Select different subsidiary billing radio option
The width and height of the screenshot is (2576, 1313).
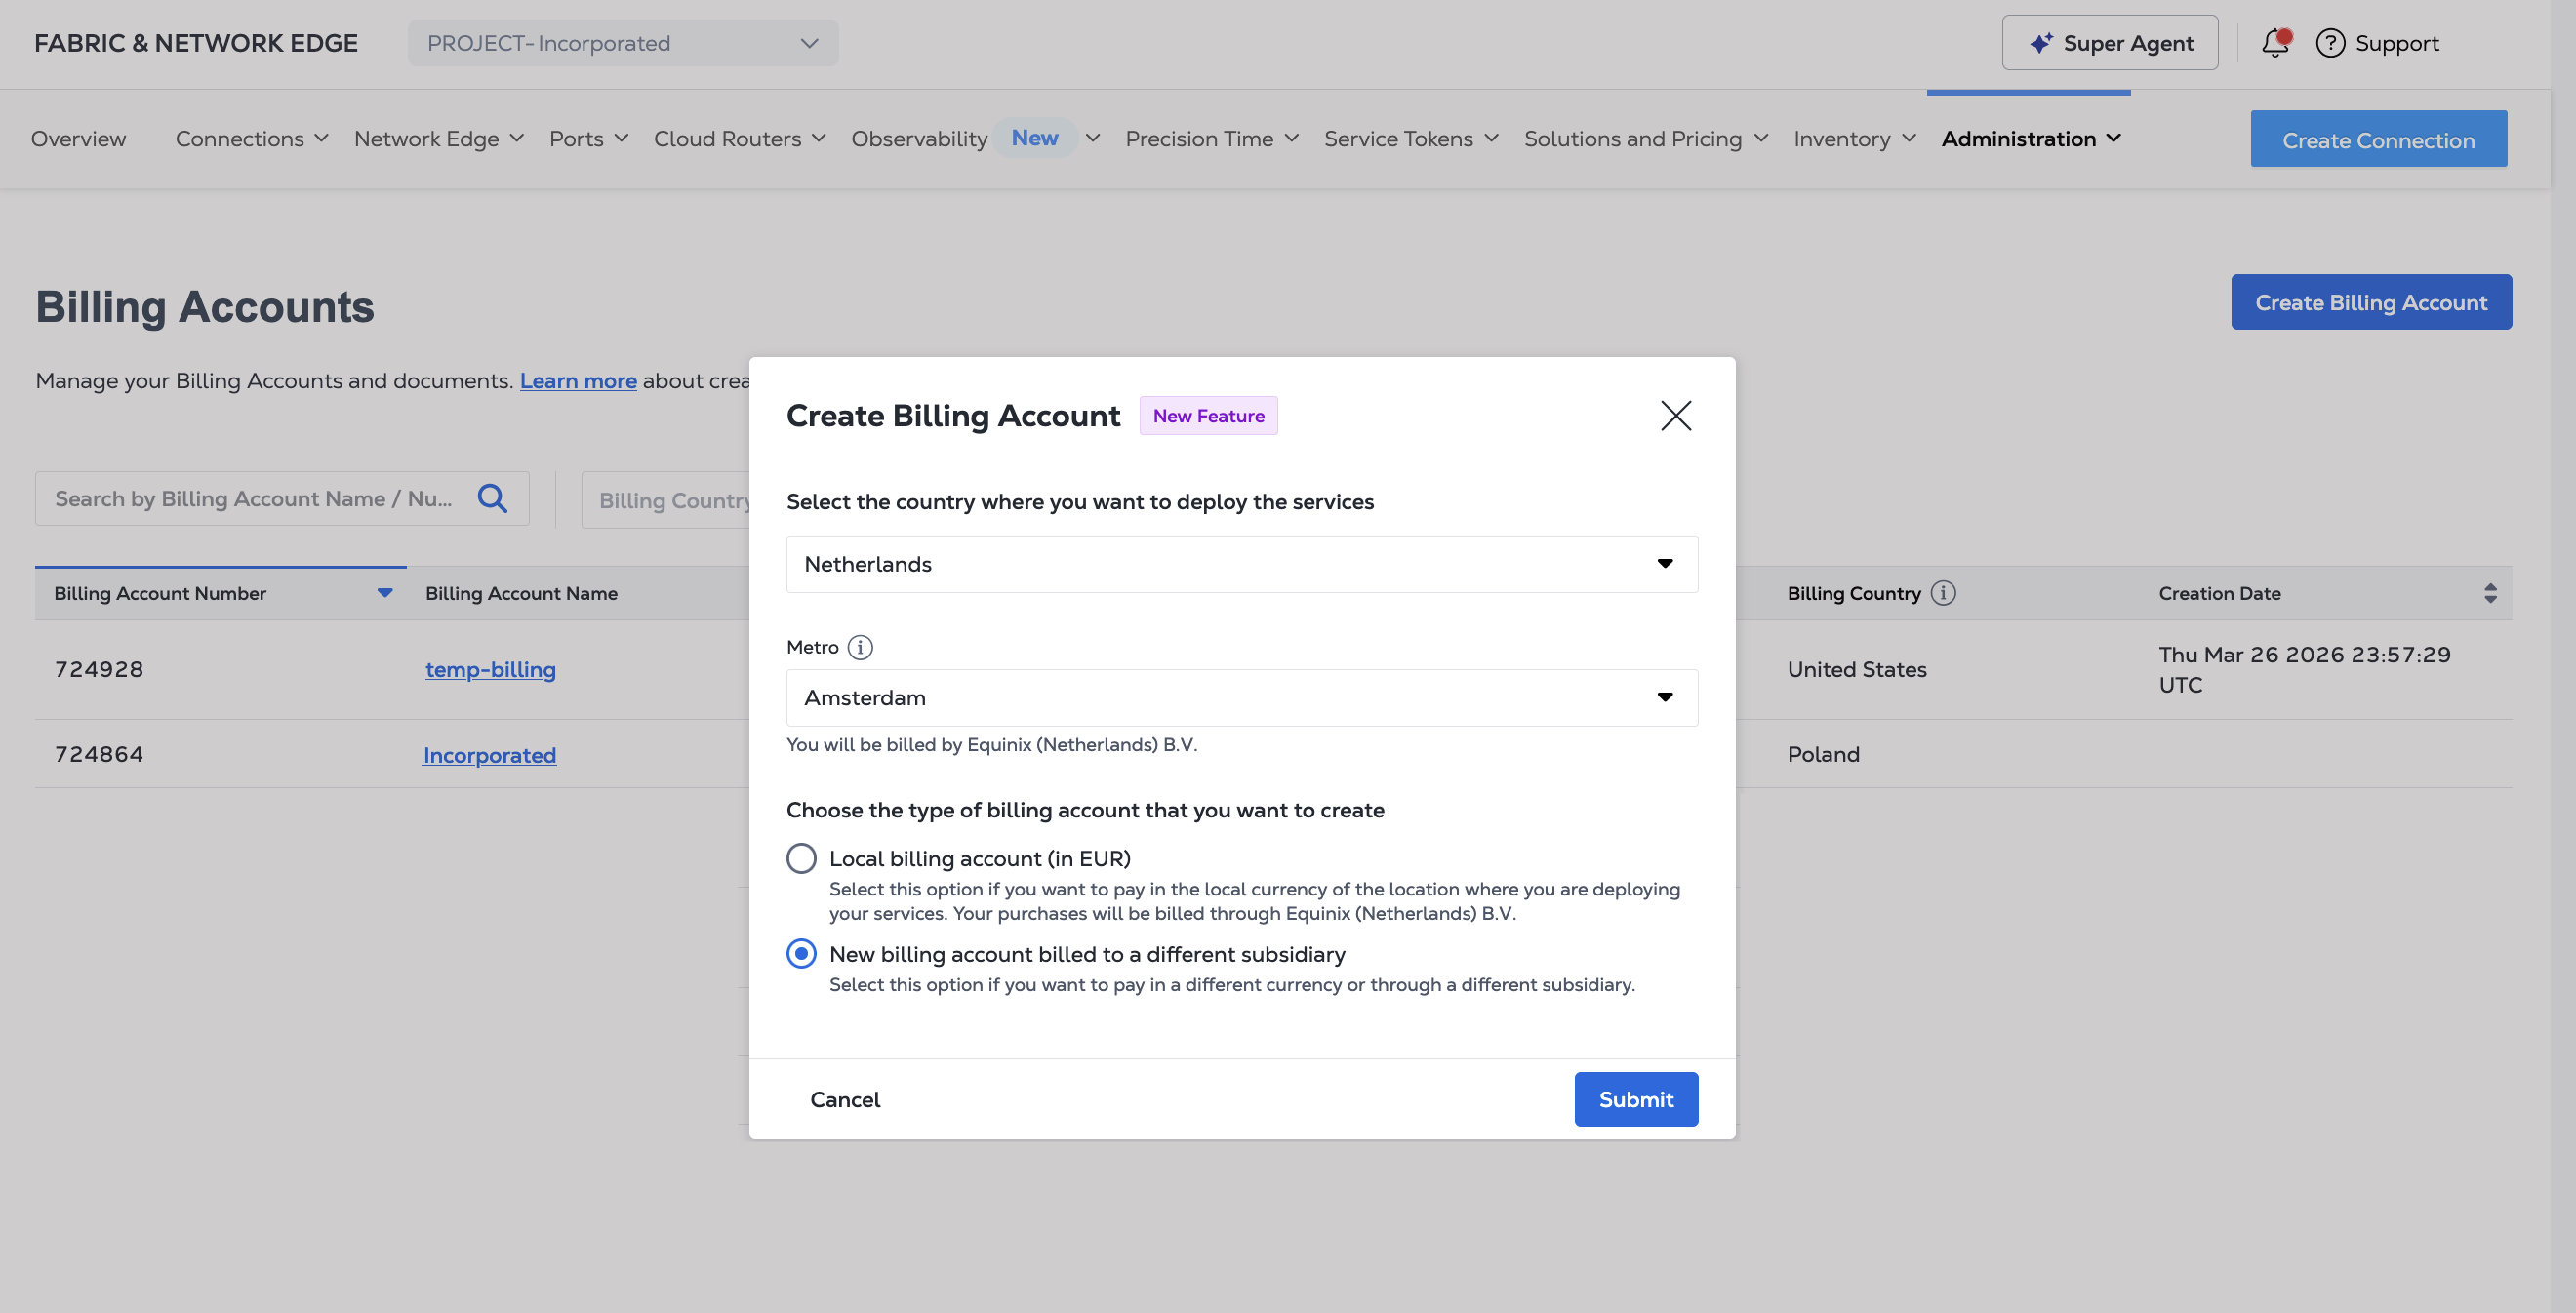pos(801,954)
